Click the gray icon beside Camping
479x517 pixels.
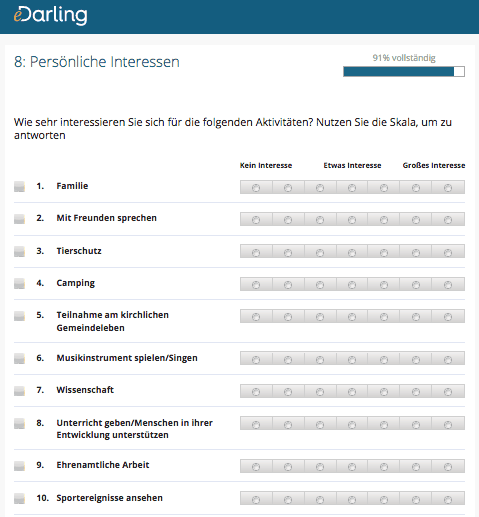click(x=19, y=284)
